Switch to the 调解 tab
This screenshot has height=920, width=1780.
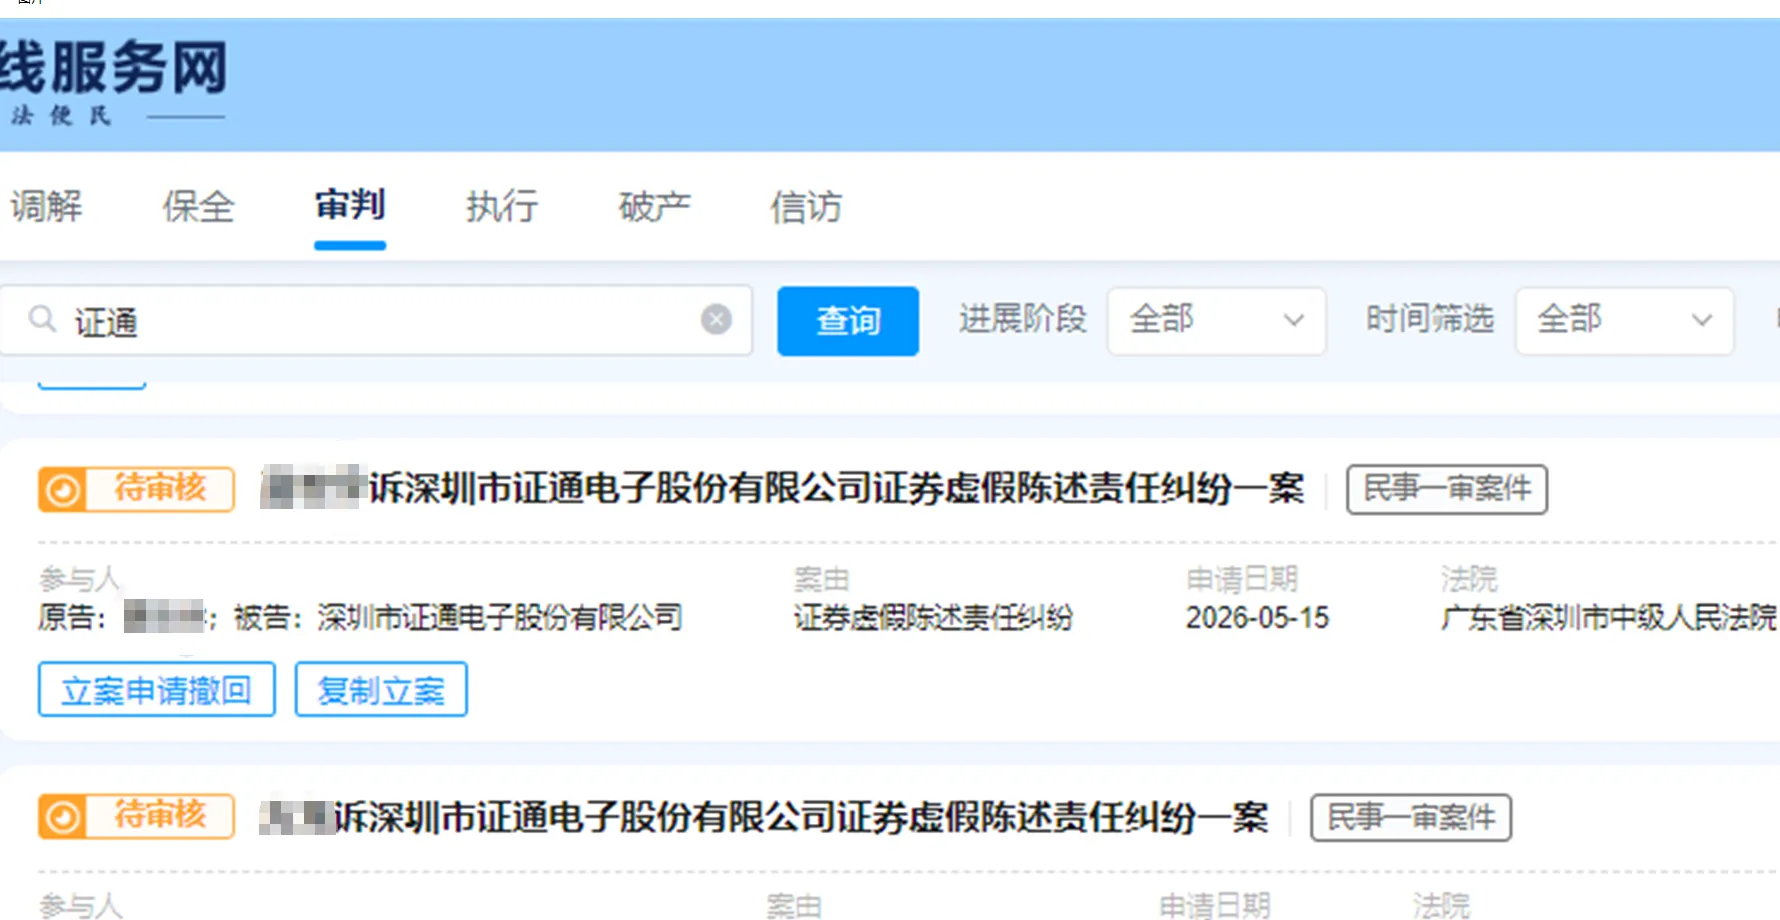click(x=47, y=207)
